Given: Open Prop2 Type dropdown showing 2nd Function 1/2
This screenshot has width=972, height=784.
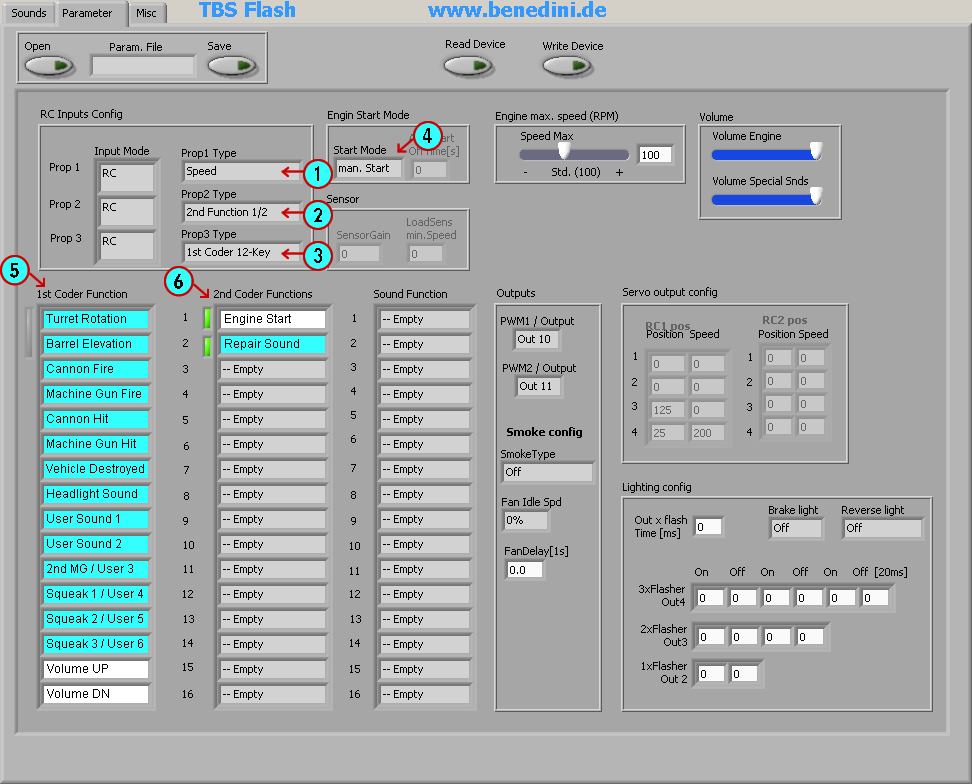Looking at the screenshot, I should point(240,212).
